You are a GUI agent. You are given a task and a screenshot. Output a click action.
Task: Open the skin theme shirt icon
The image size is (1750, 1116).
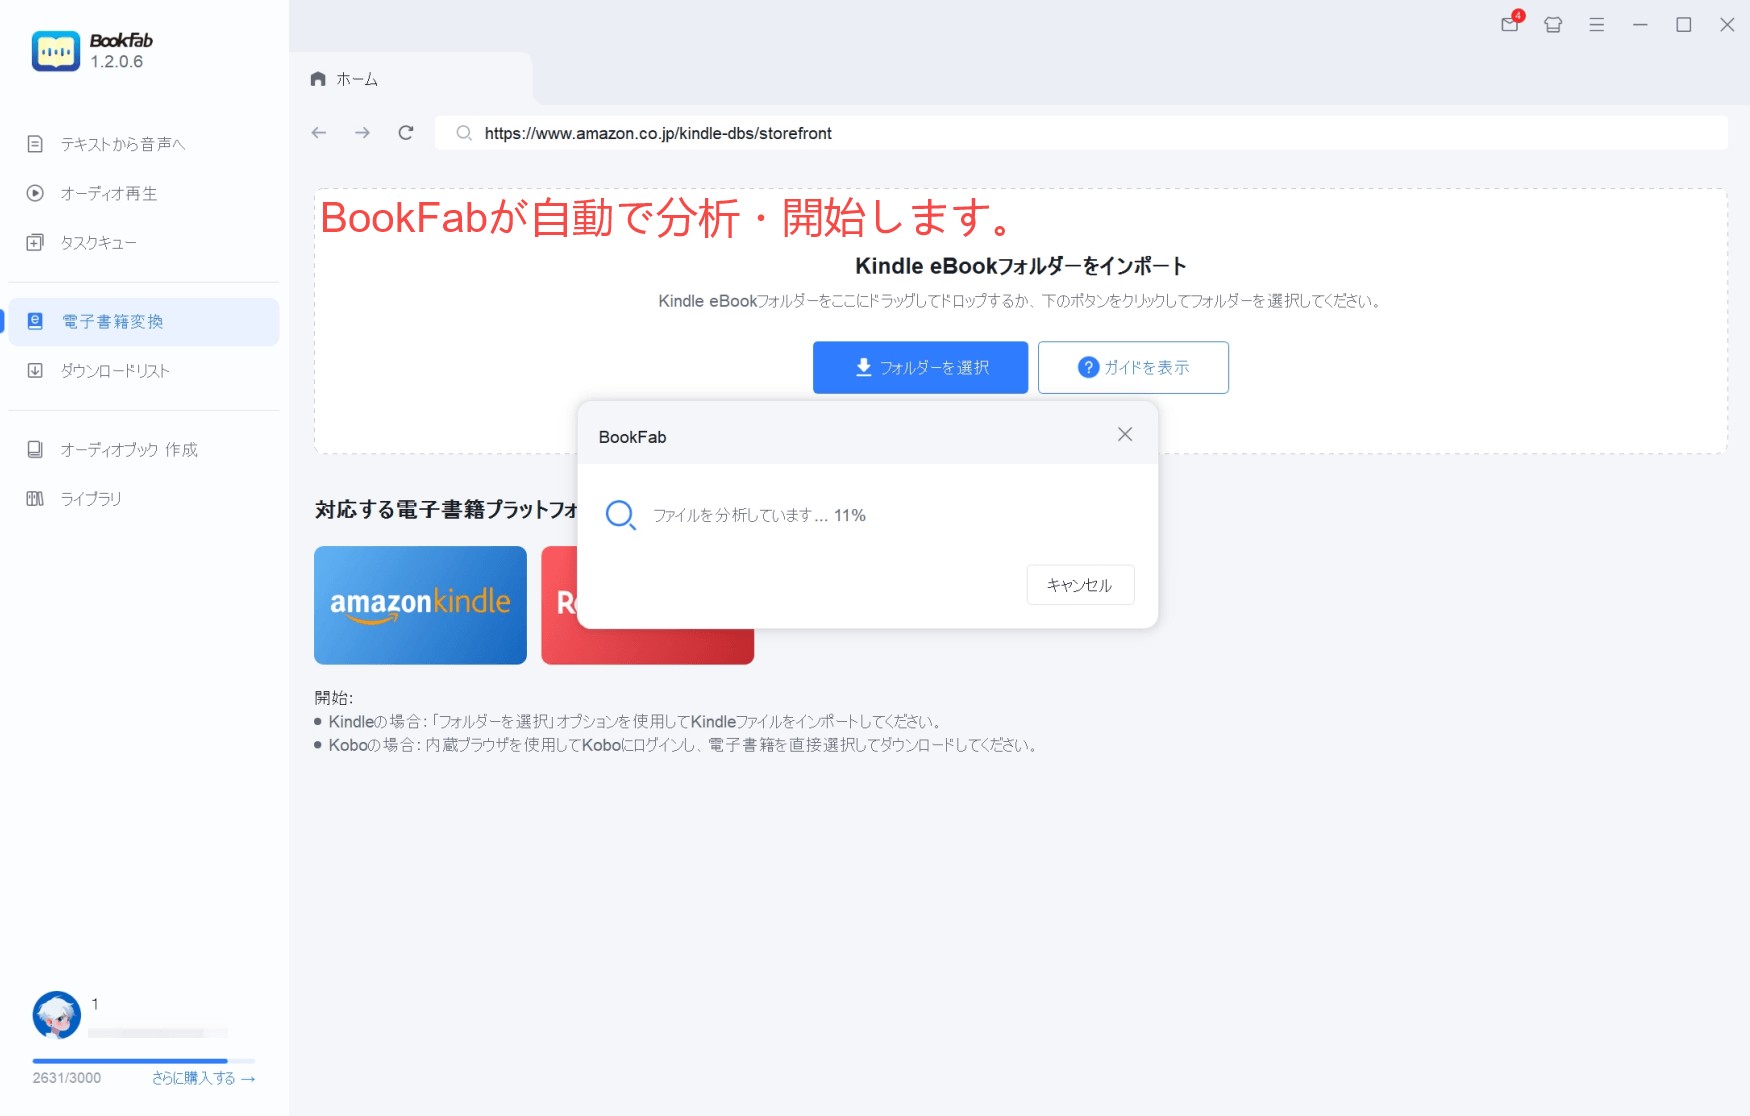(1553, 25)
